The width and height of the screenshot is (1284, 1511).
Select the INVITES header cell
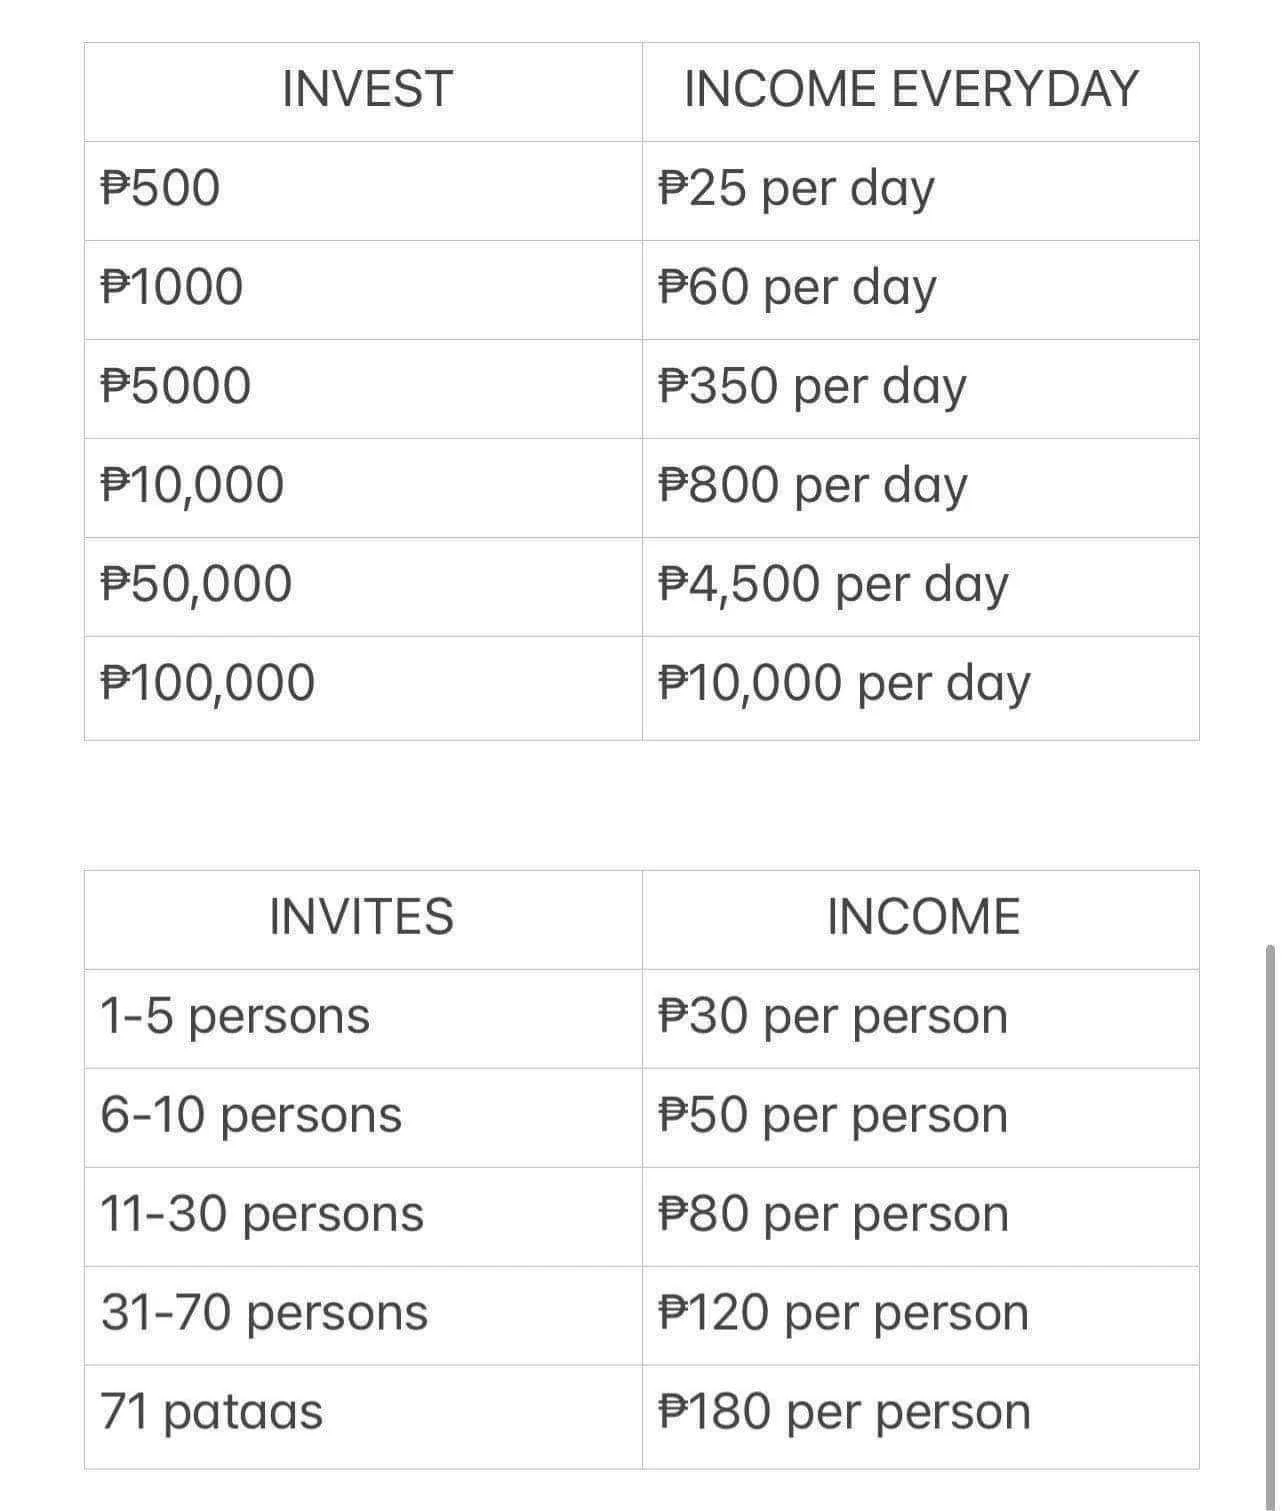pos(363,919)
